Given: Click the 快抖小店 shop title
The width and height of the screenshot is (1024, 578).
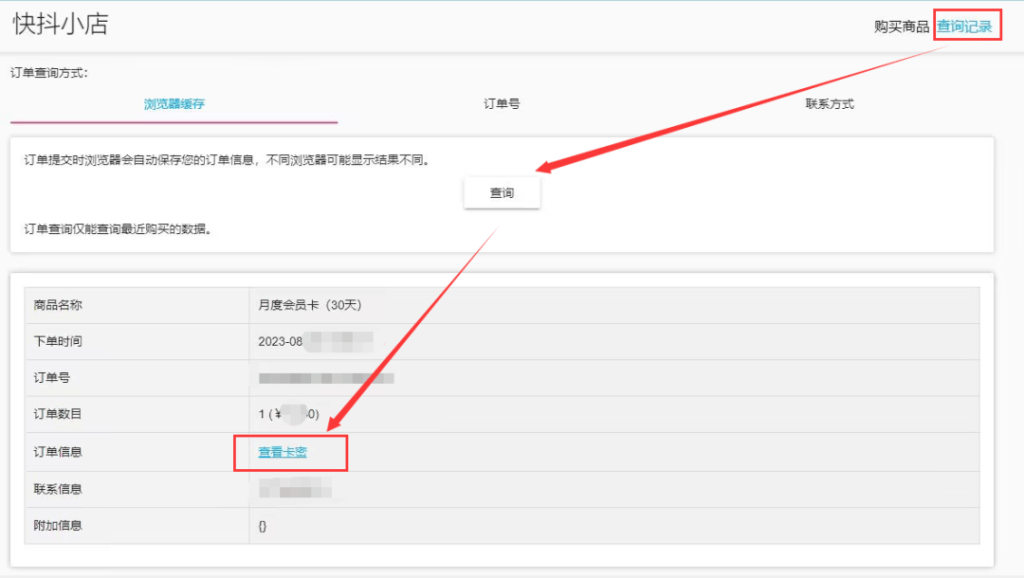Looking at the screenshot, I should [x=61, y=24].
